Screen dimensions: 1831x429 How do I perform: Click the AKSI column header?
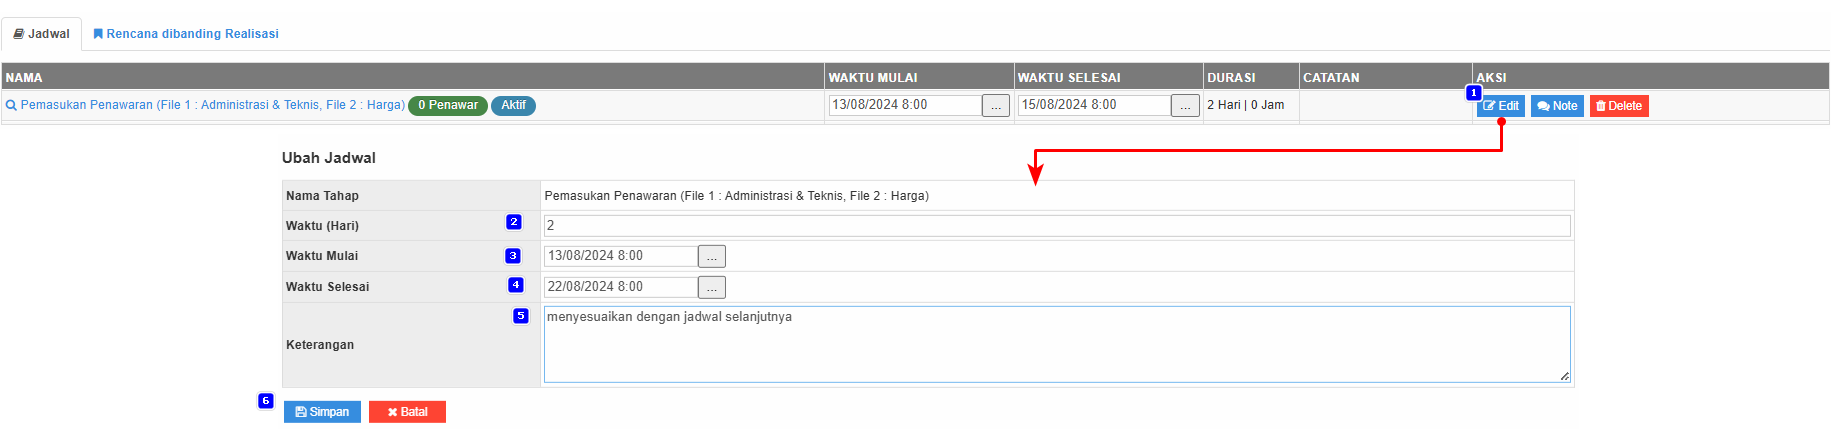[x=1651, y=77]
